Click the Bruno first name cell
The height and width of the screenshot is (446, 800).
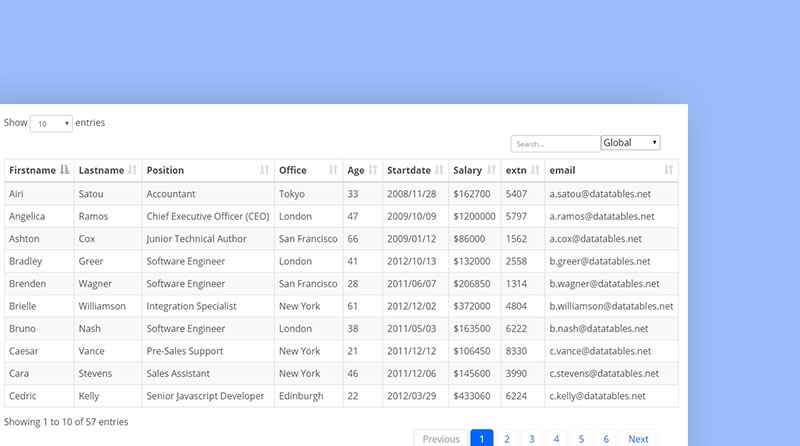coord(39,329)
